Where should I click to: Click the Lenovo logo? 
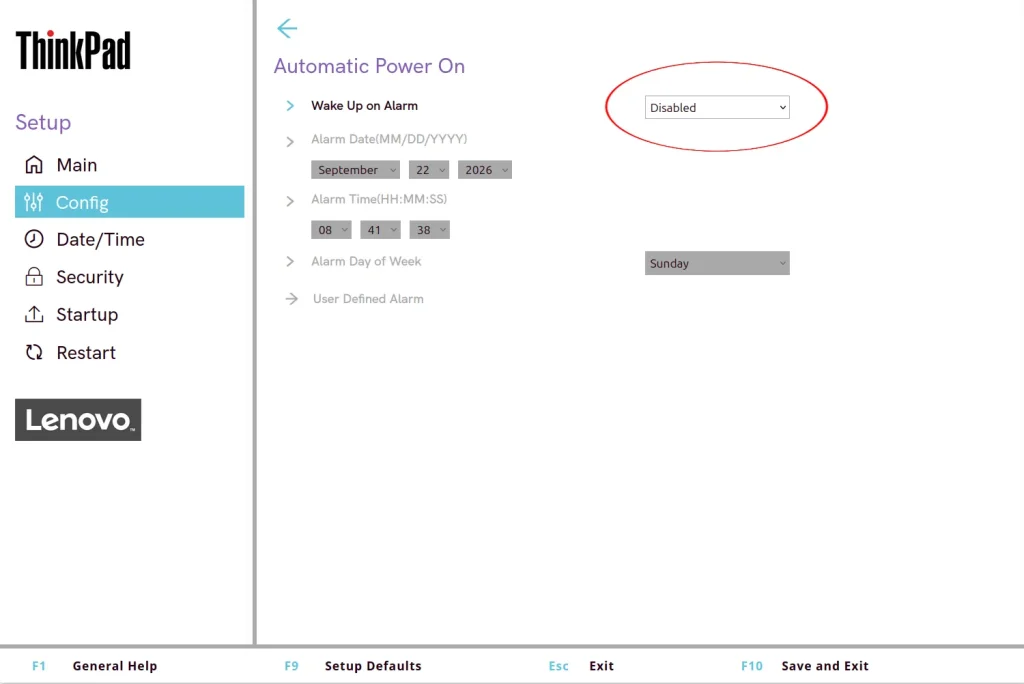(78, 419)
